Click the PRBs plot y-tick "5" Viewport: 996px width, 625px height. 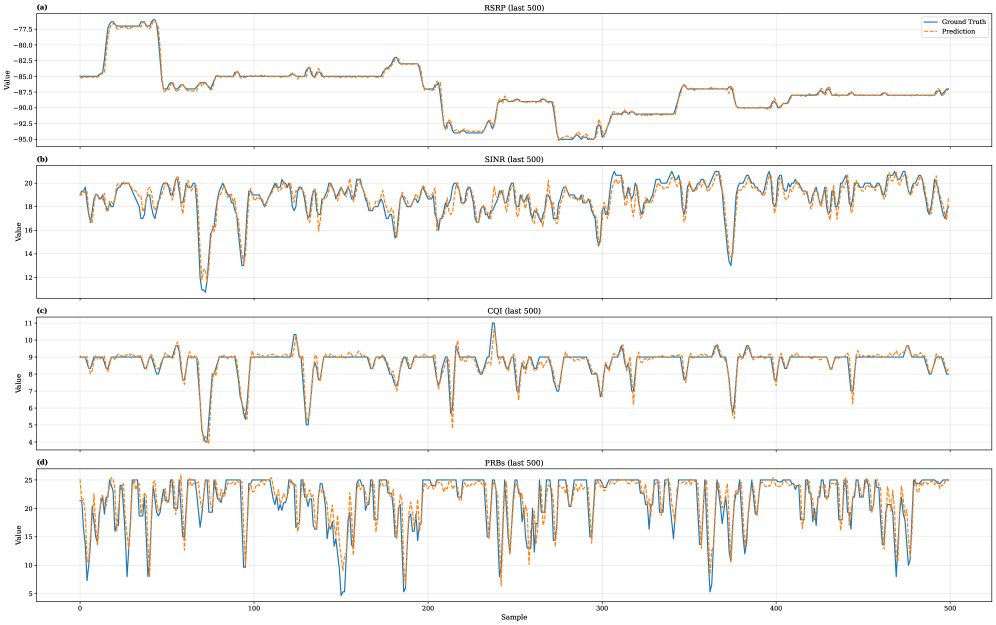30,595
